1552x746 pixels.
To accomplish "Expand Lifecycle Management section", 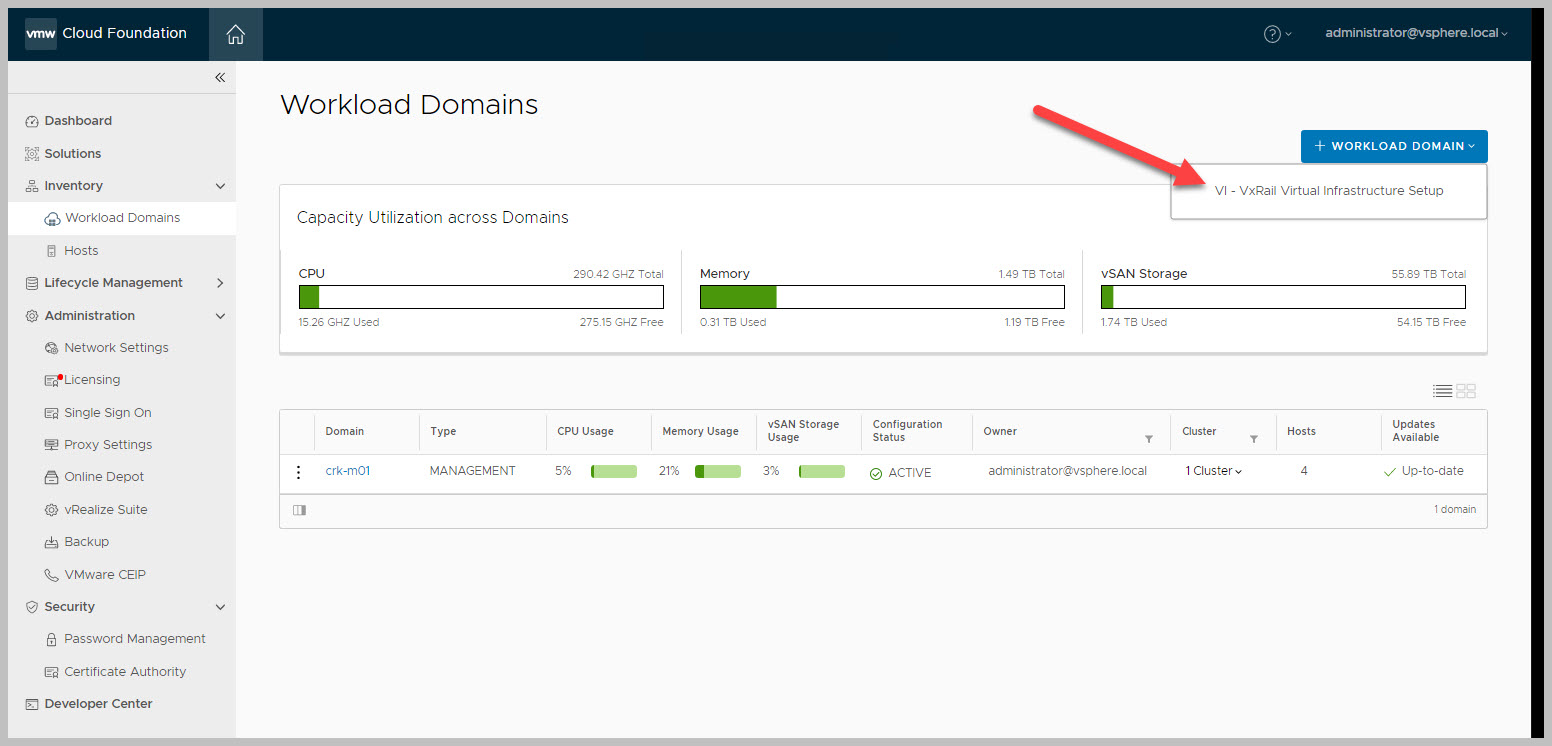I will click(220, 283).
